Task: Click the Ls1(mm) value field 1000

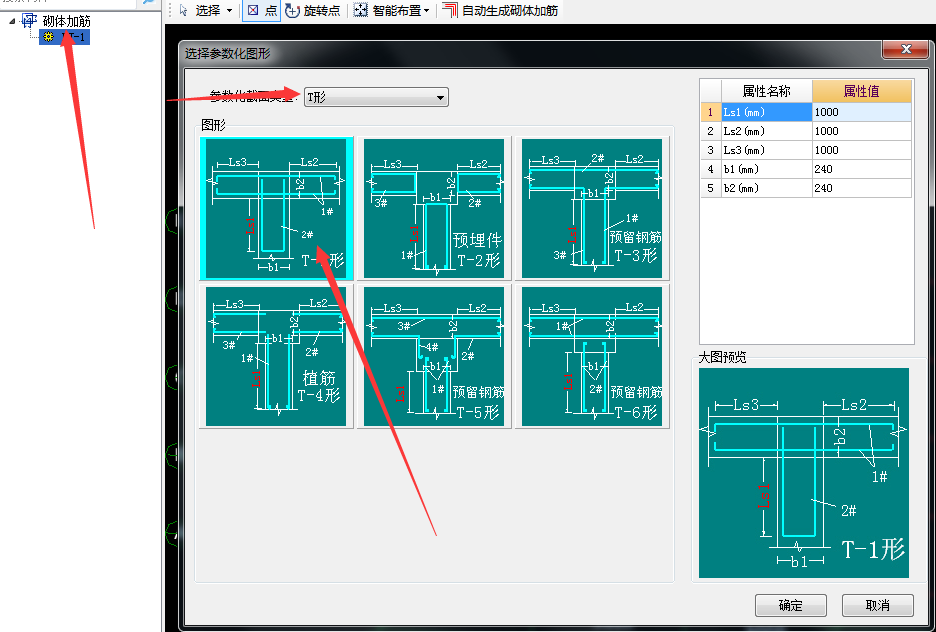Action: click(x=861, y=112)
